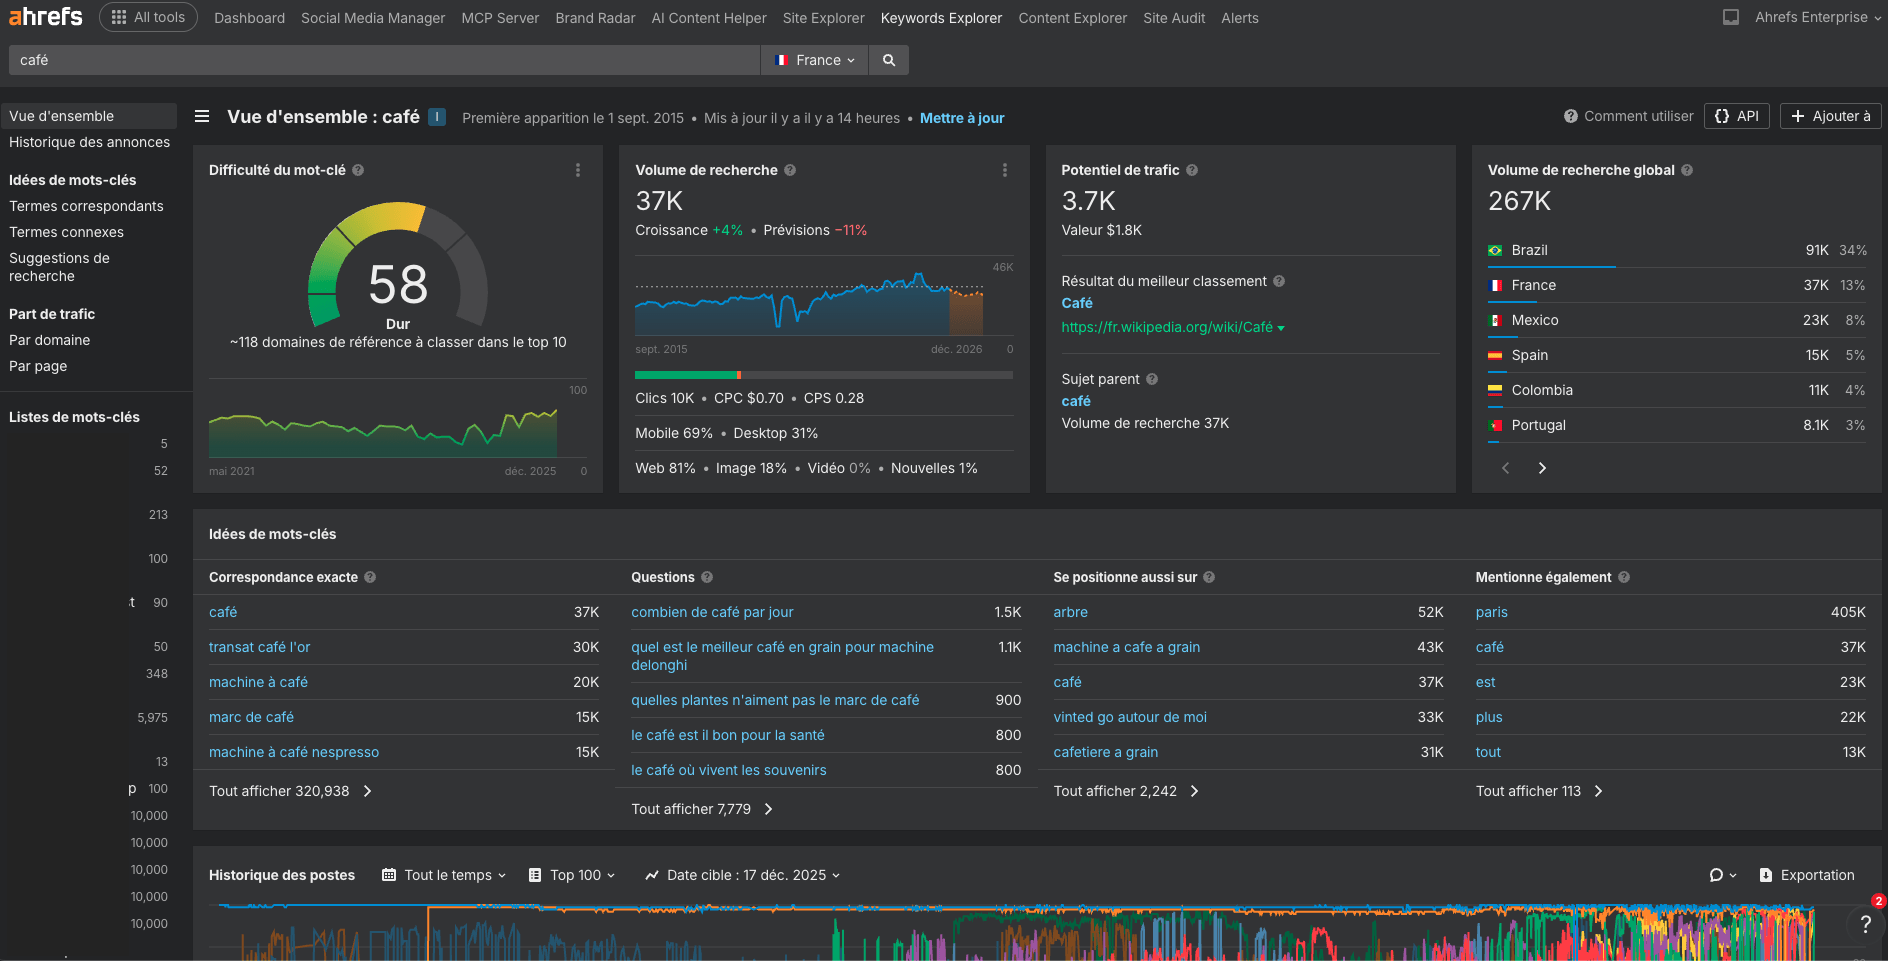Click the clicks distribution color bar
This screenshot has width=1888, height=961.
click(823, 375)
